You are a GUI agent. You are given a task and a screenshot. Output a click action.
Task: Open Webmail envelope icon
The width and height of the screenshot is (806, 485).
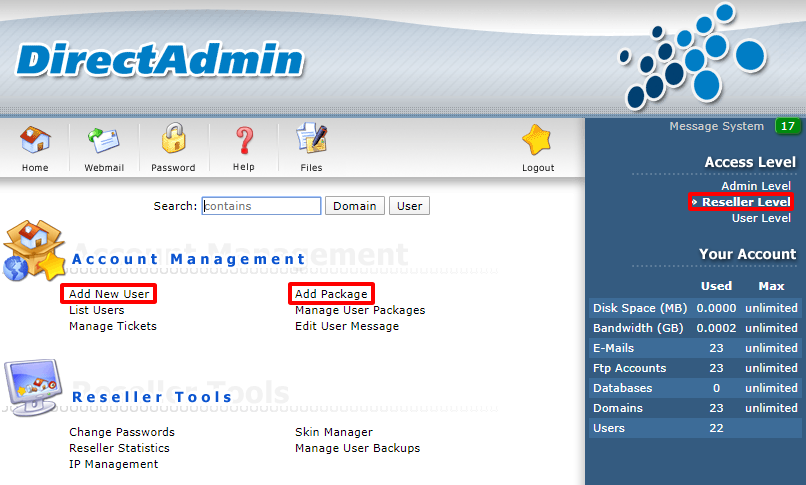click(104, 141)
